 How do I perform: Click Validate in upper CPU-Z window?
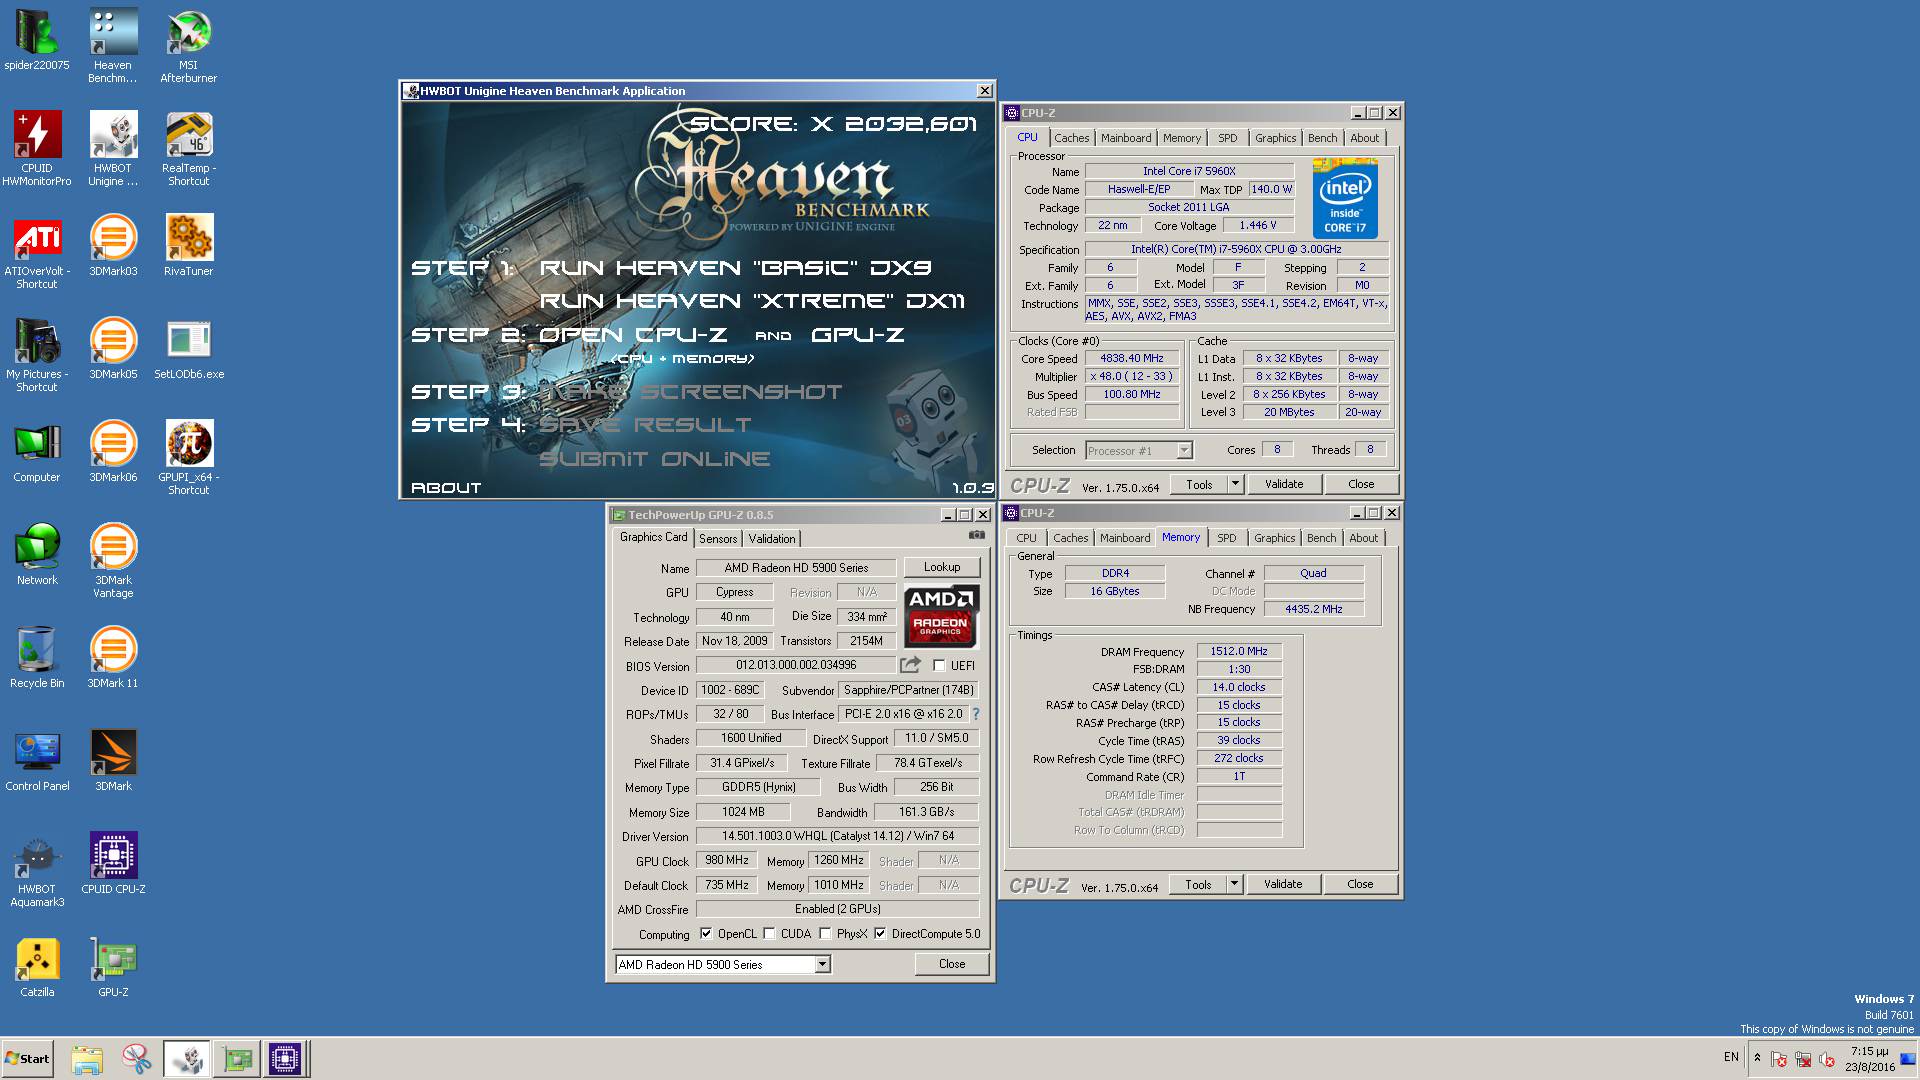point(1284,484)
